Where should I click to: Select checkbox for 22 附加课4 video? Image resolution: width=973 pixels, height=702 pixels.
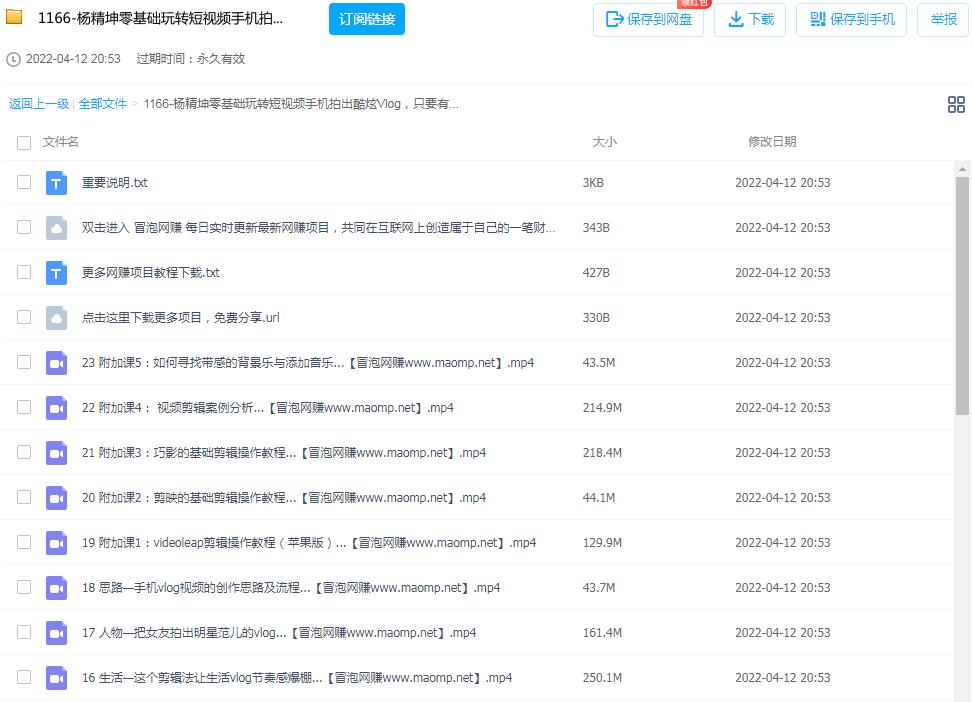click(24, 408)
